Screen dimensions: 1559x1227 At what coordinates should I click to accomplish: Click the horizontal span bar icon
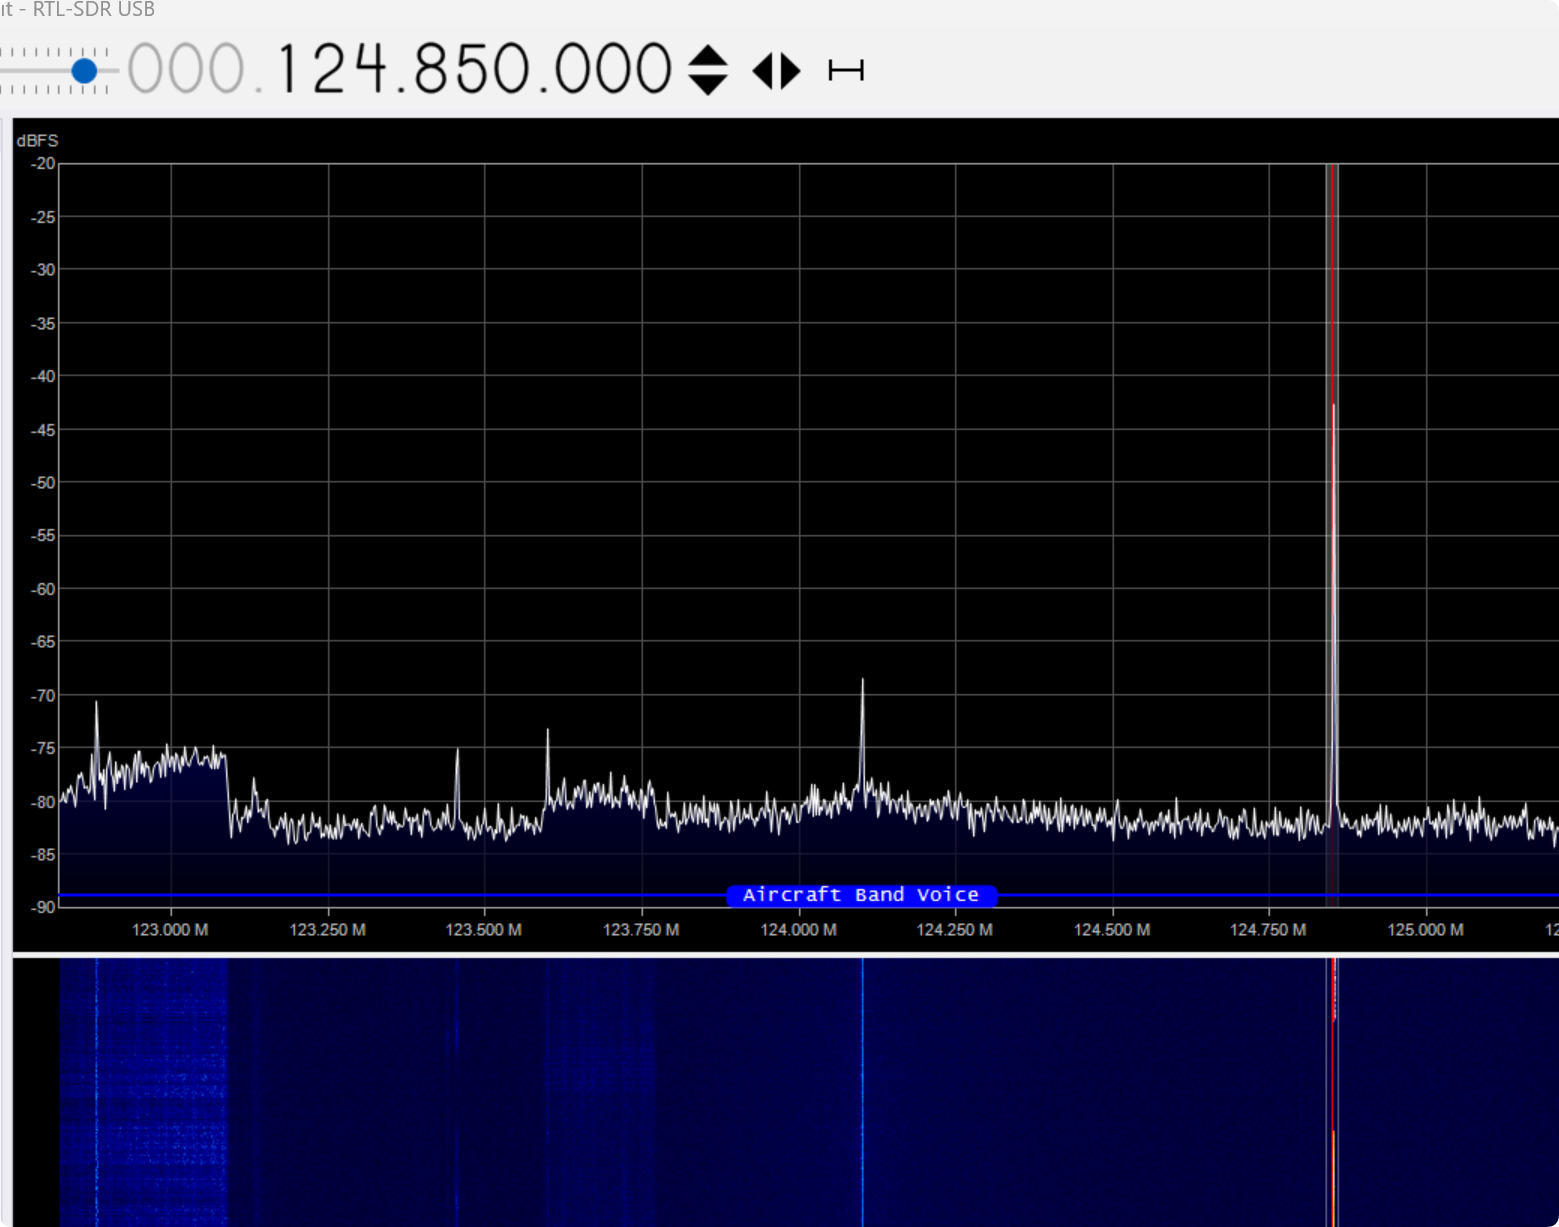pos(846,71)
